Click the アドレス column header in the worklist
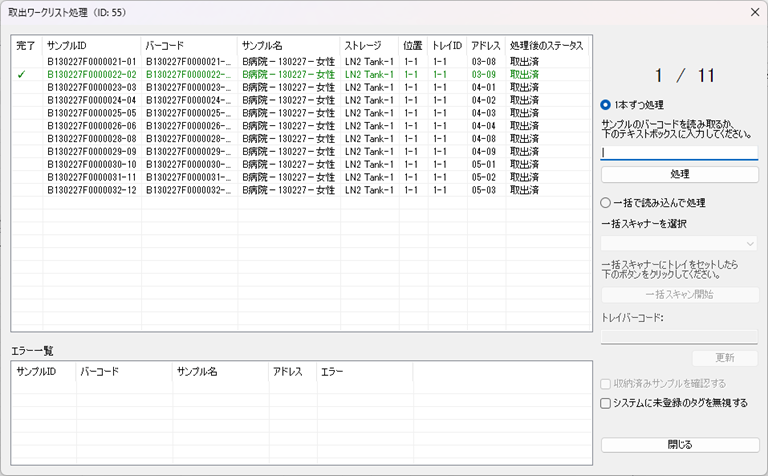The image size is (768, 476). [485, 46]
